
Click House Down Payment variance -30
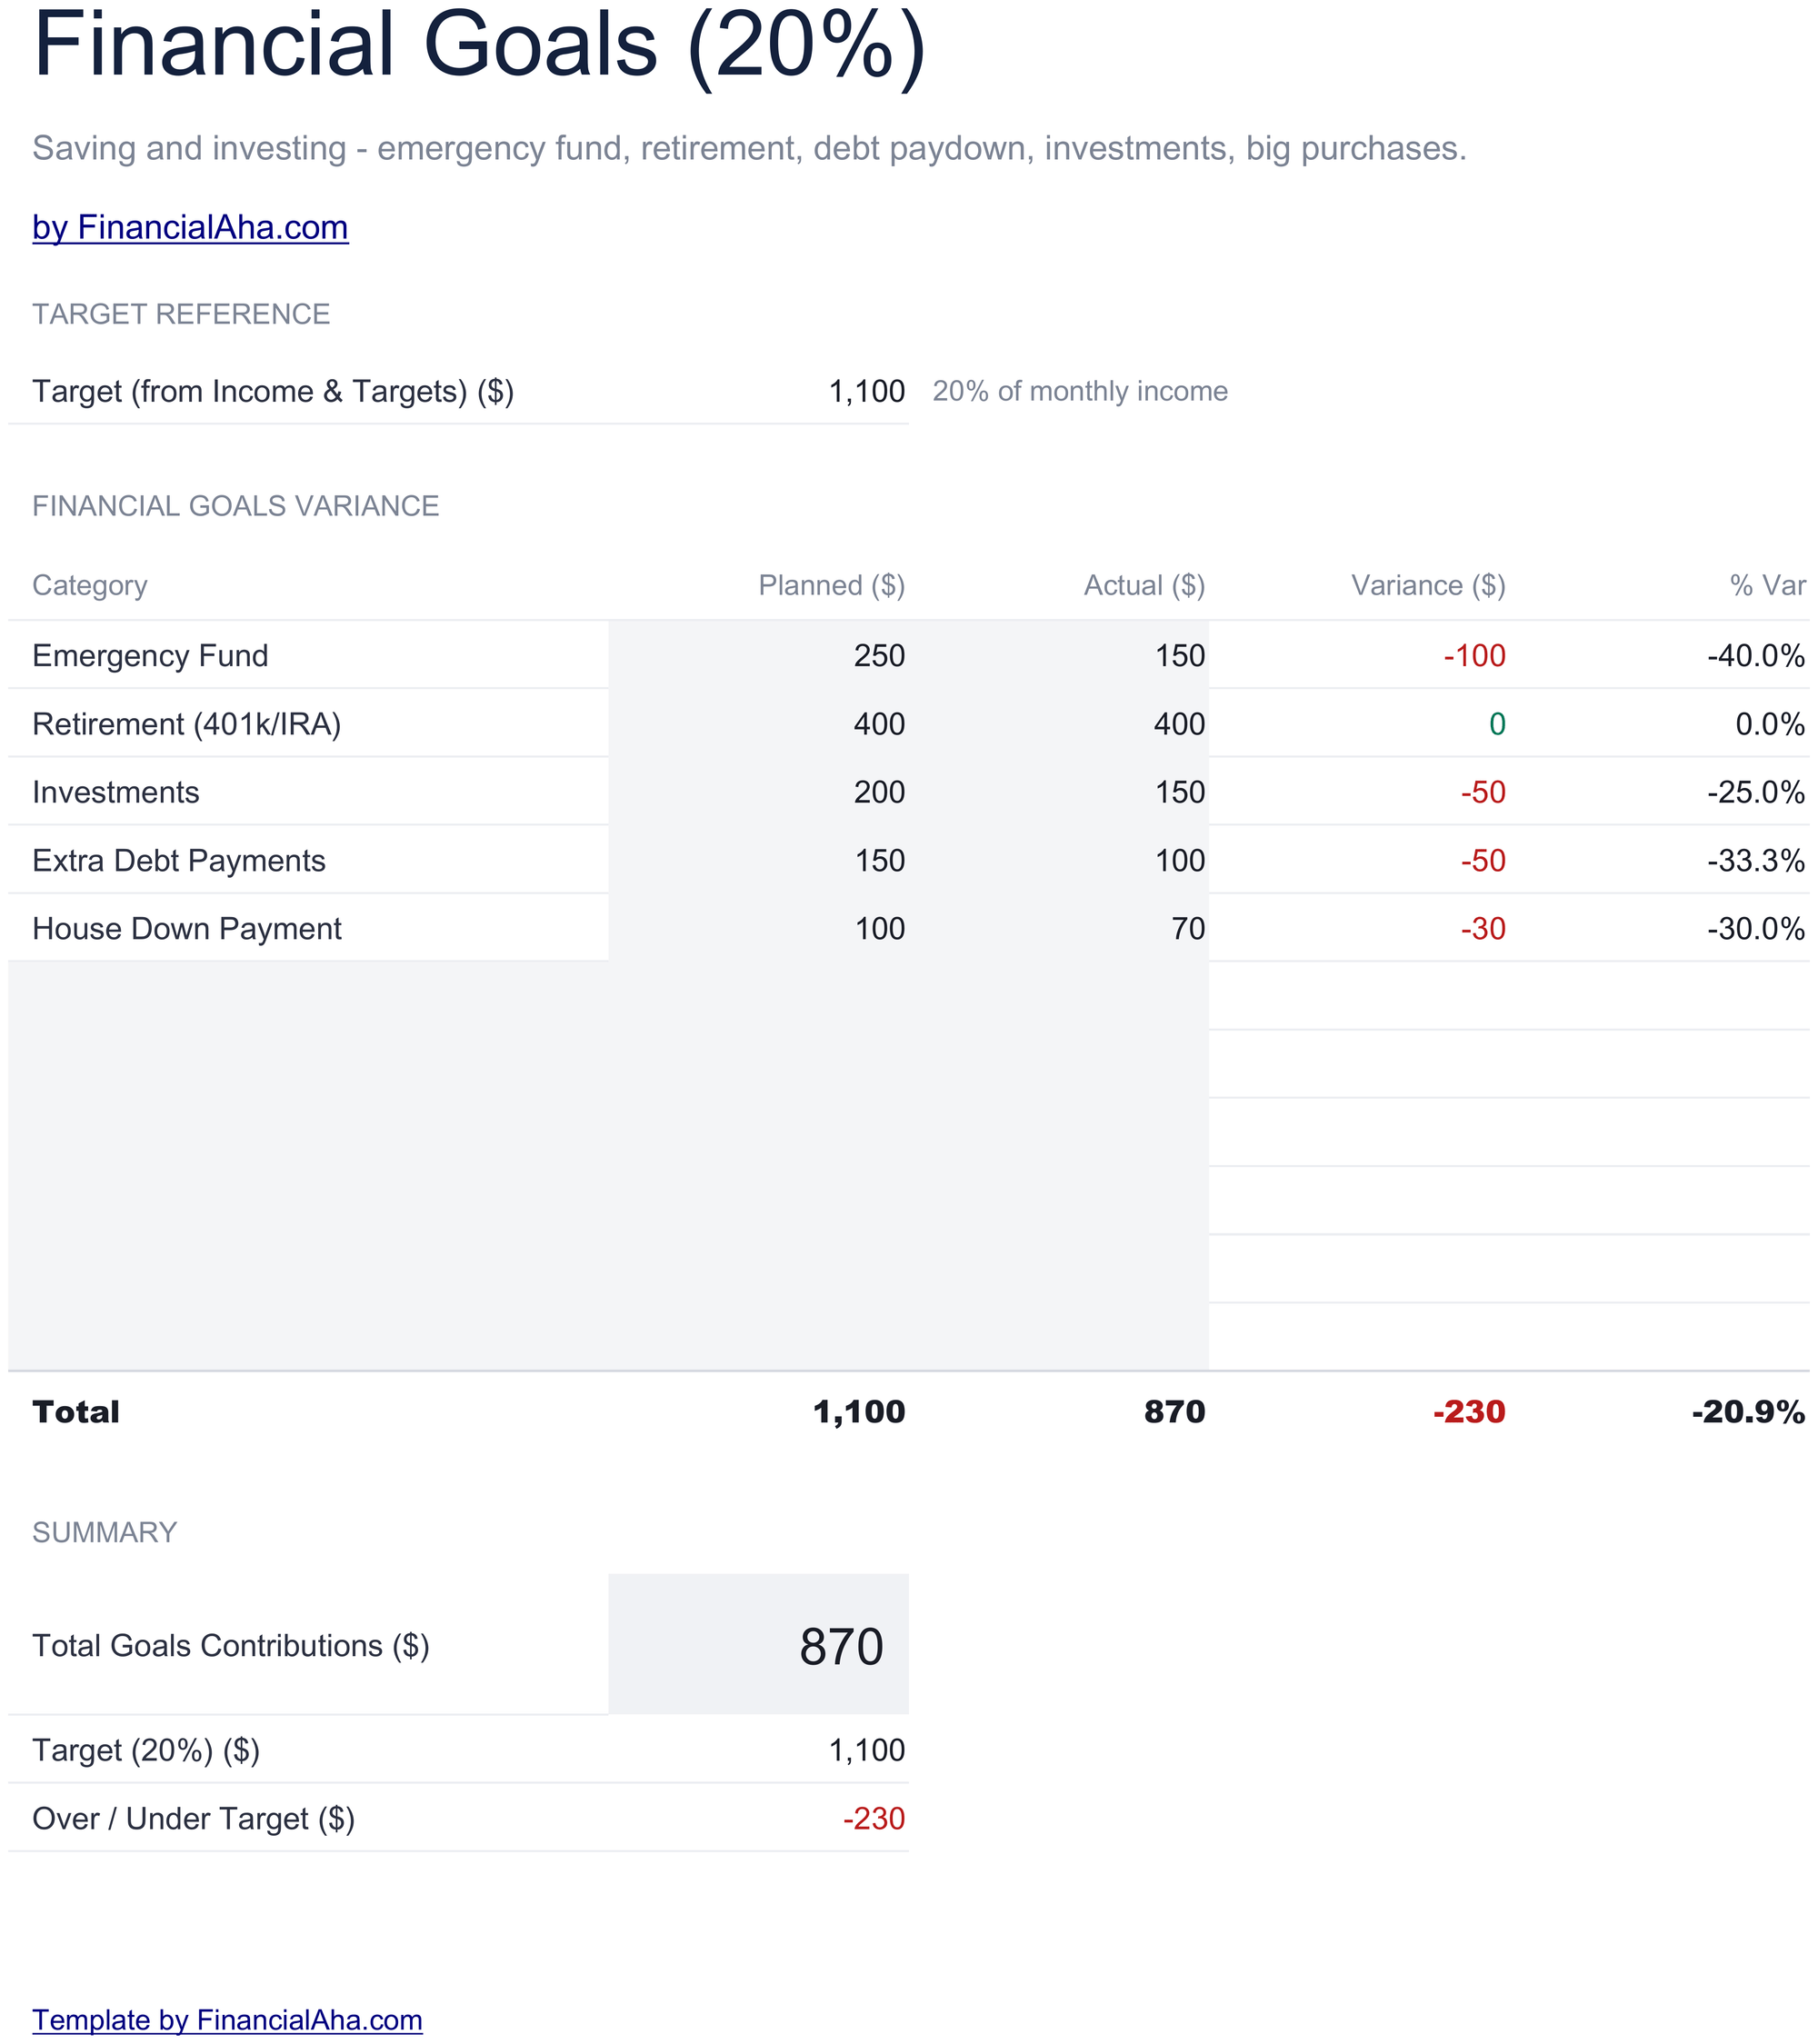[x=1483, y=929]
